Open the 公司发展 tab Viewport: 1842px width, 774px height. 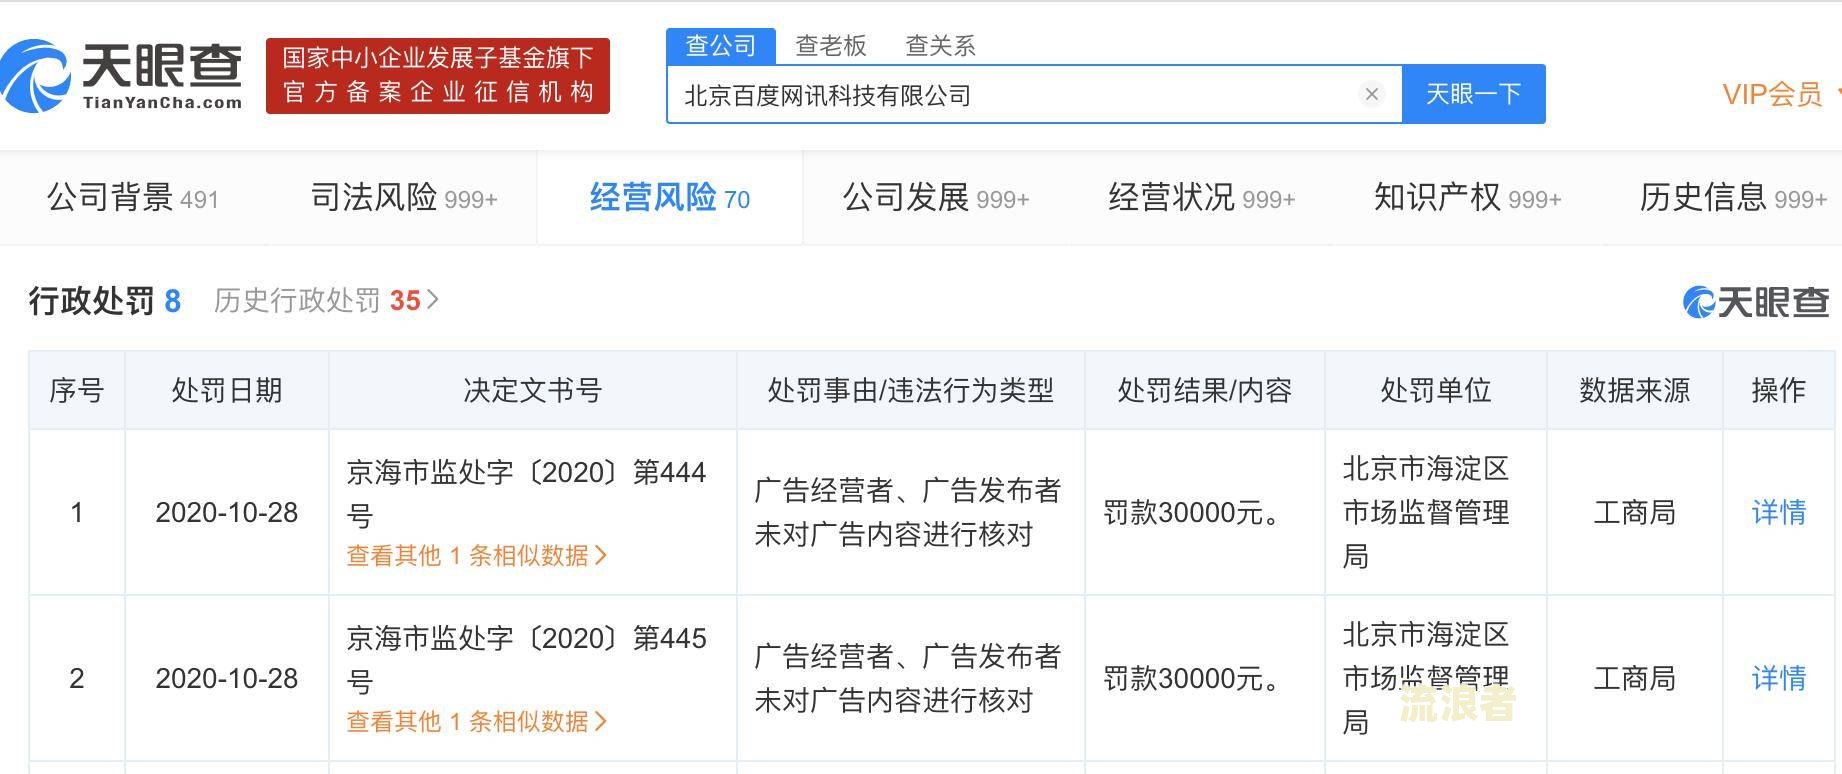[x=936, y=198]
